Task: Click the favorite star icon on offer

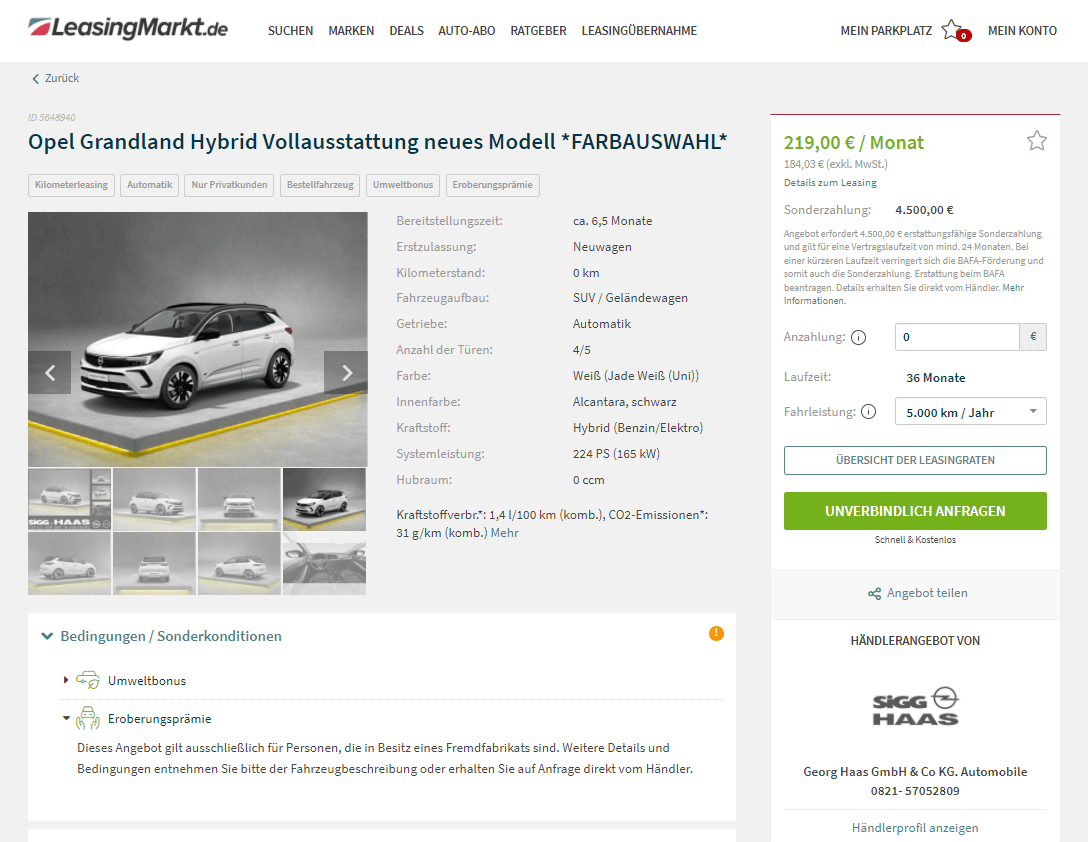Action: [1037, 141]
